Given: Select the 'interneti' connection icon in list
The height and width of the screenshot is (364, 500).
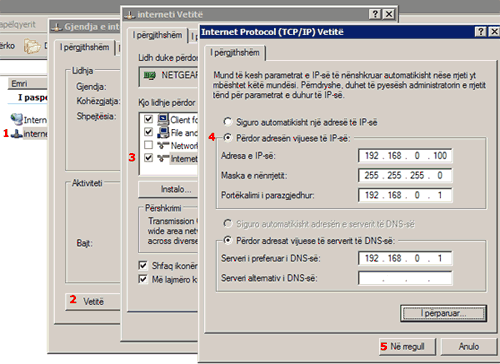Looking at the screenshot, I should pos(16,134).
